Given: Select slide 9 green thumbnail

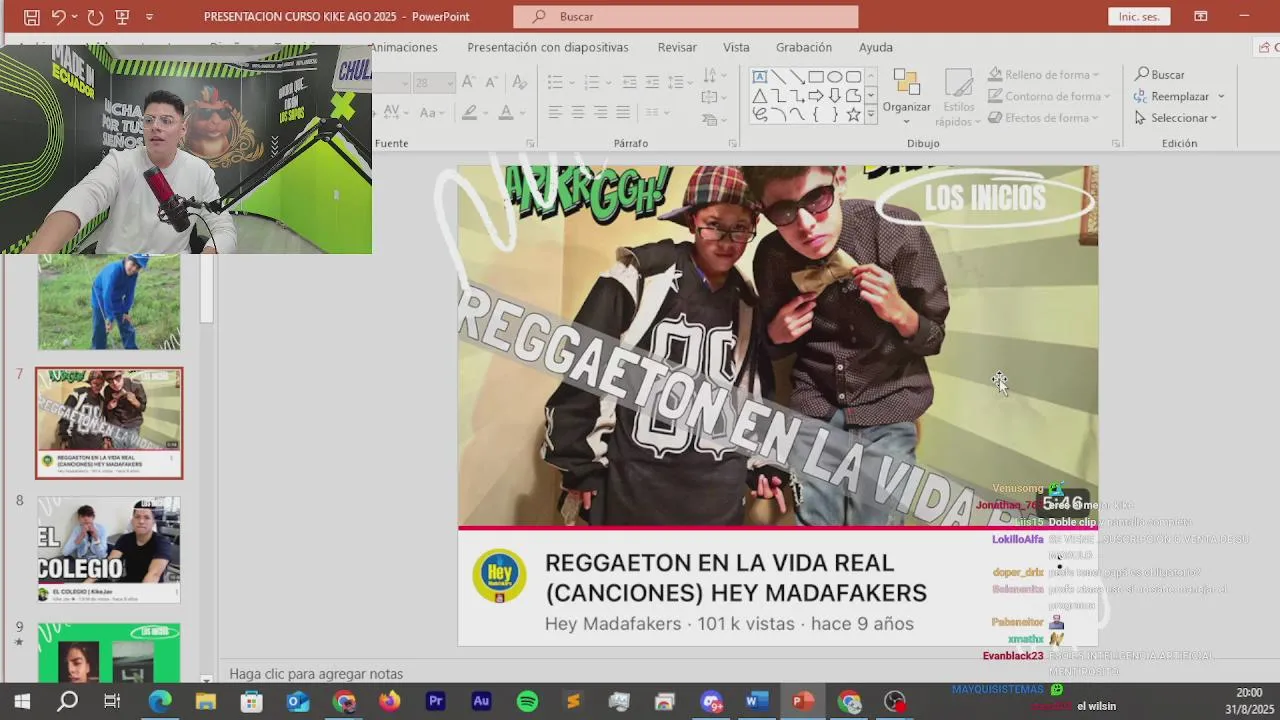Looking at the screenshot, I should tap(109, 652).
